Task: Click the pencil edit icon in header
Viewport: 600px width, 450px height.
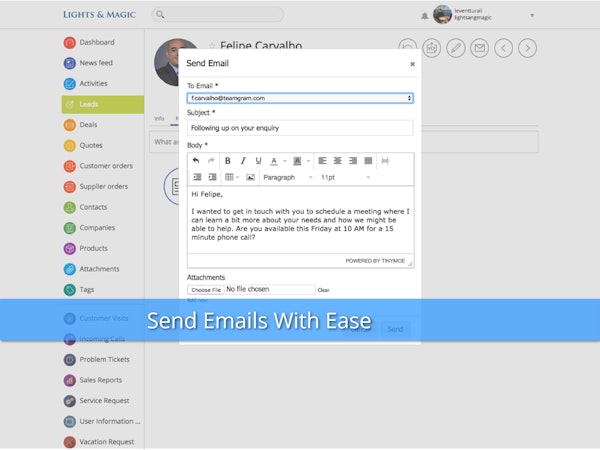Action: (455, 48)
